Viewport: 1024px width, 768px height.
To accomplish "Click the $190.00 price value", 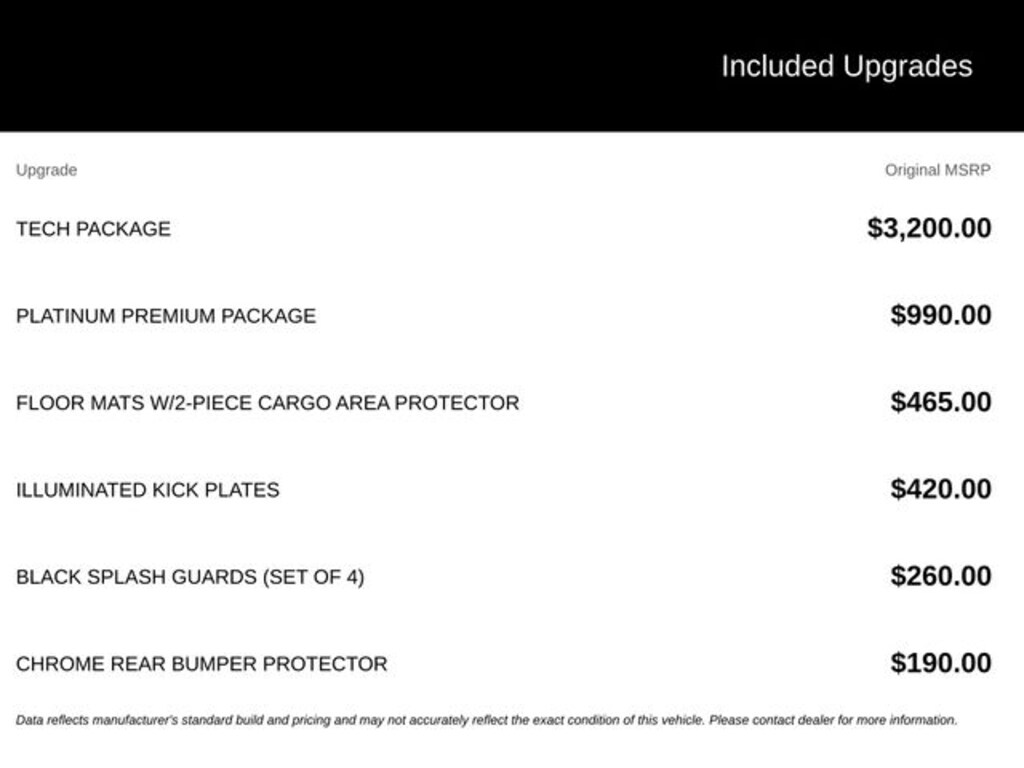I will (941, 662).
